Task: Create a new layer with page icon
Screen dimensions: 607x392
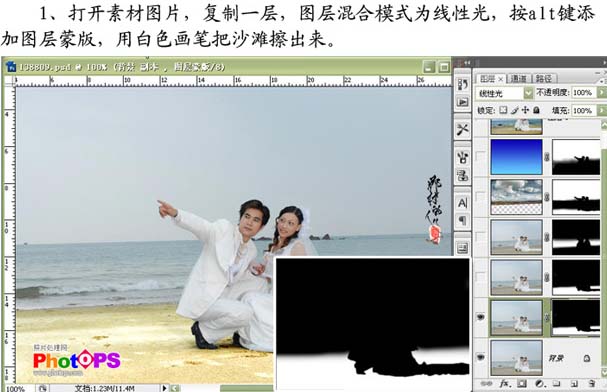Action: pos(574,383)
